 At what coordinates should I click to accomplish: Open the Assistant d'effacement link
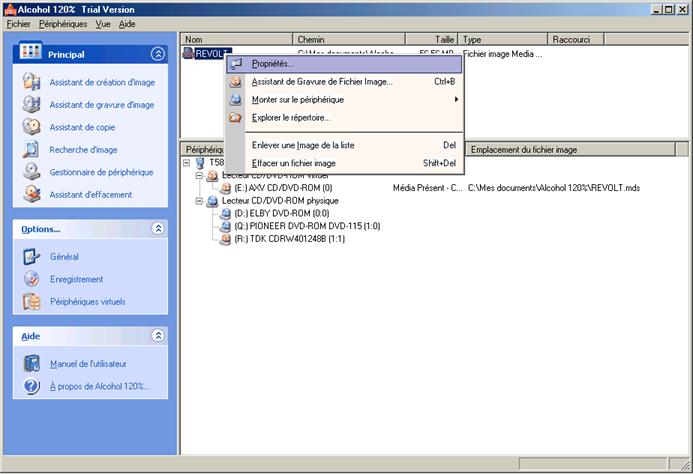click(91, 195)
